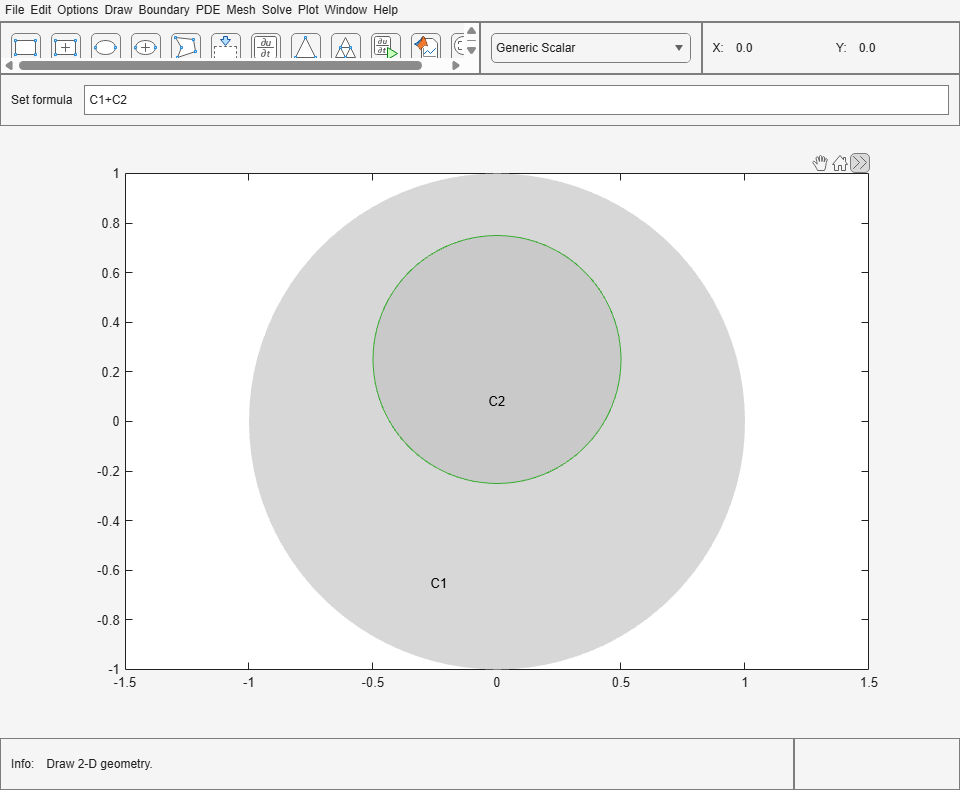Open the Generic Scalar application dropdown

[x=590, y=47]
